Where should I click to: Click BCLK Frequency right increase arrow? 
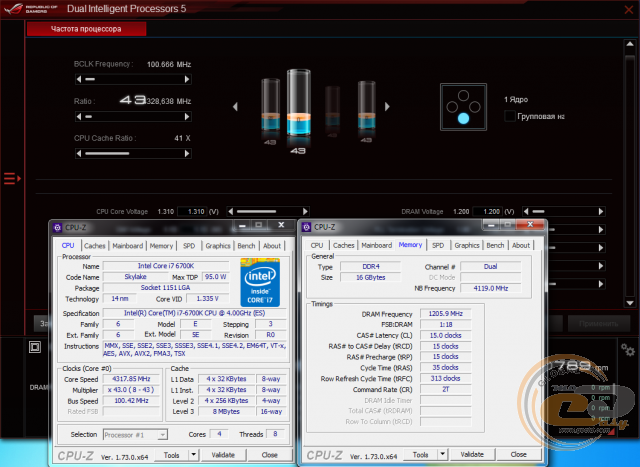click(x=187, y=79)
